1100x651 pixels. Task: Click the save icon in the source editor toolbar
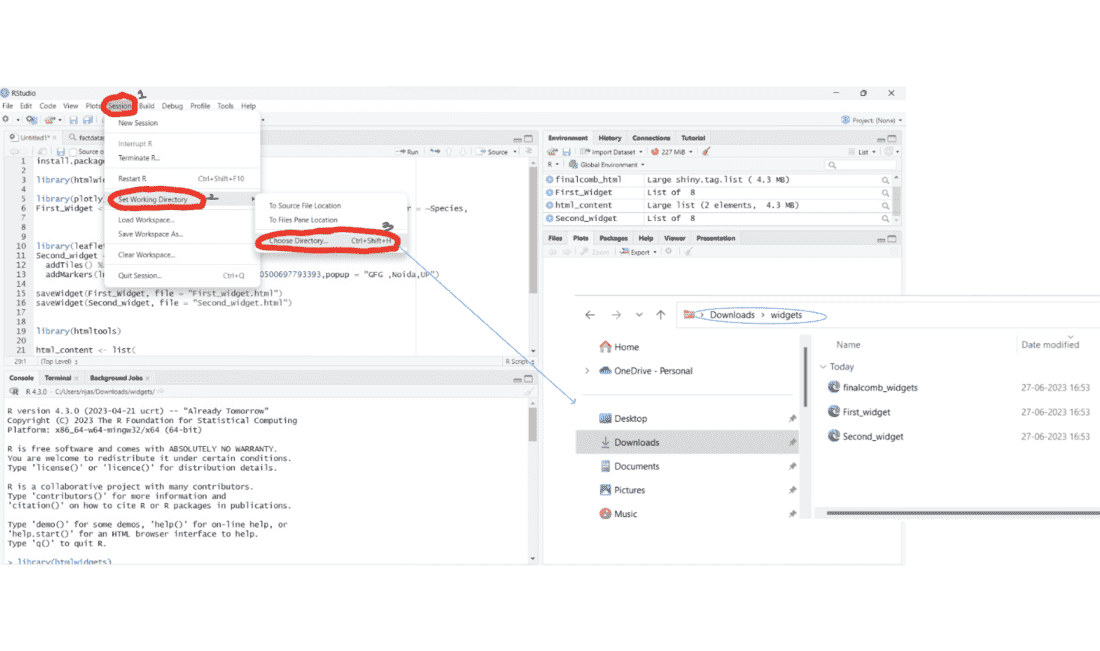tap(60, 152)
